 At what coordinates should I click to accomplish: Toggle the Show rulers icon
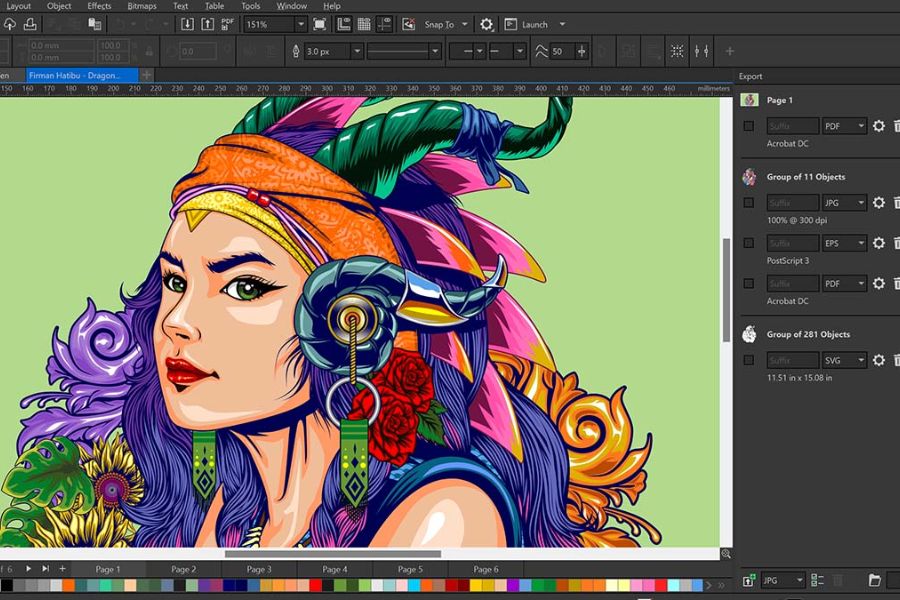coord(343,24)
